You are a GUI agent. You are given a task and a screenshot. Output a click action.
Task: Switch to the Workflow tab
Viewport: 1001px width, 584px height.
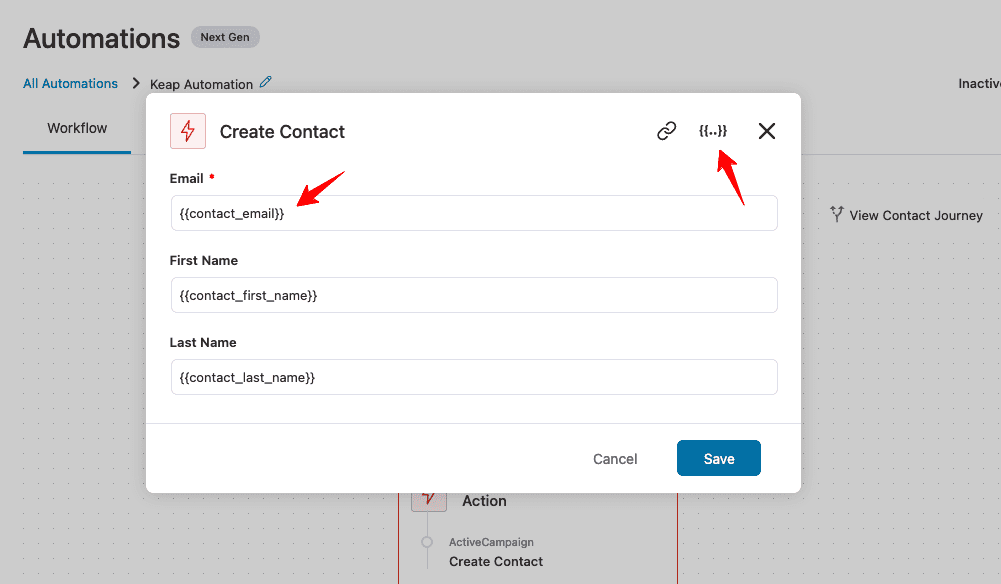pos(77,128)
